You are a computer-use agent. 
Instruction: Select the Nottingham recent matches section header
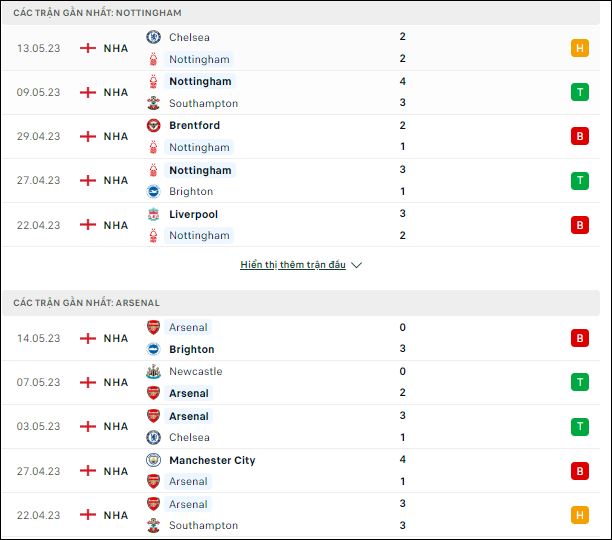[x=301, y=13]
